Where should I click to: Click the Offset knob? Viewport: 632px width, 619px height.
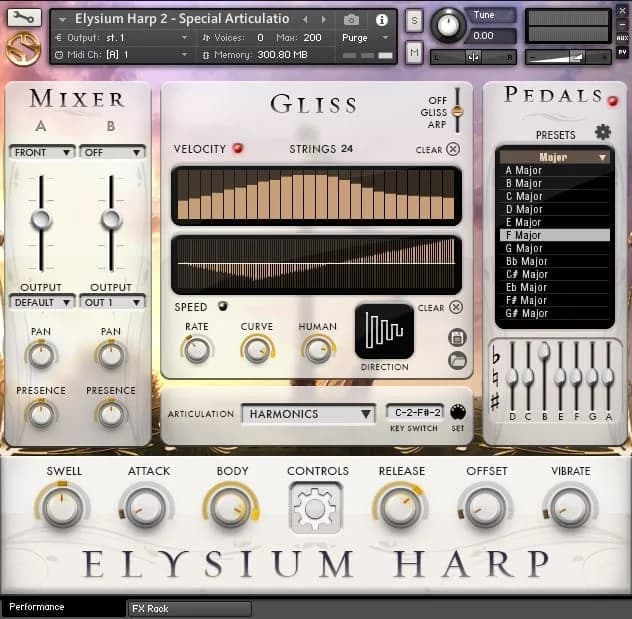pyautogui.click(x=485, y=508)
